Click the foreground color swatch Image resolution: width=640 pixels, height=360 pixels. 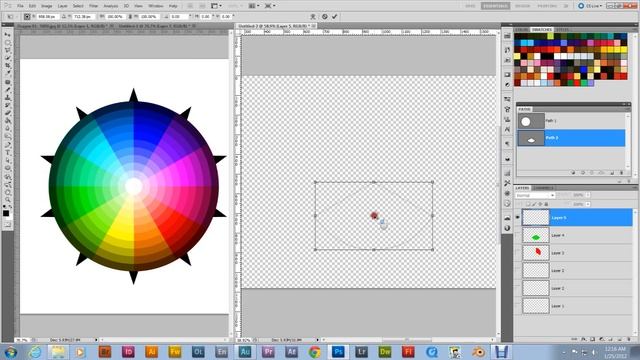coord(6,213)
